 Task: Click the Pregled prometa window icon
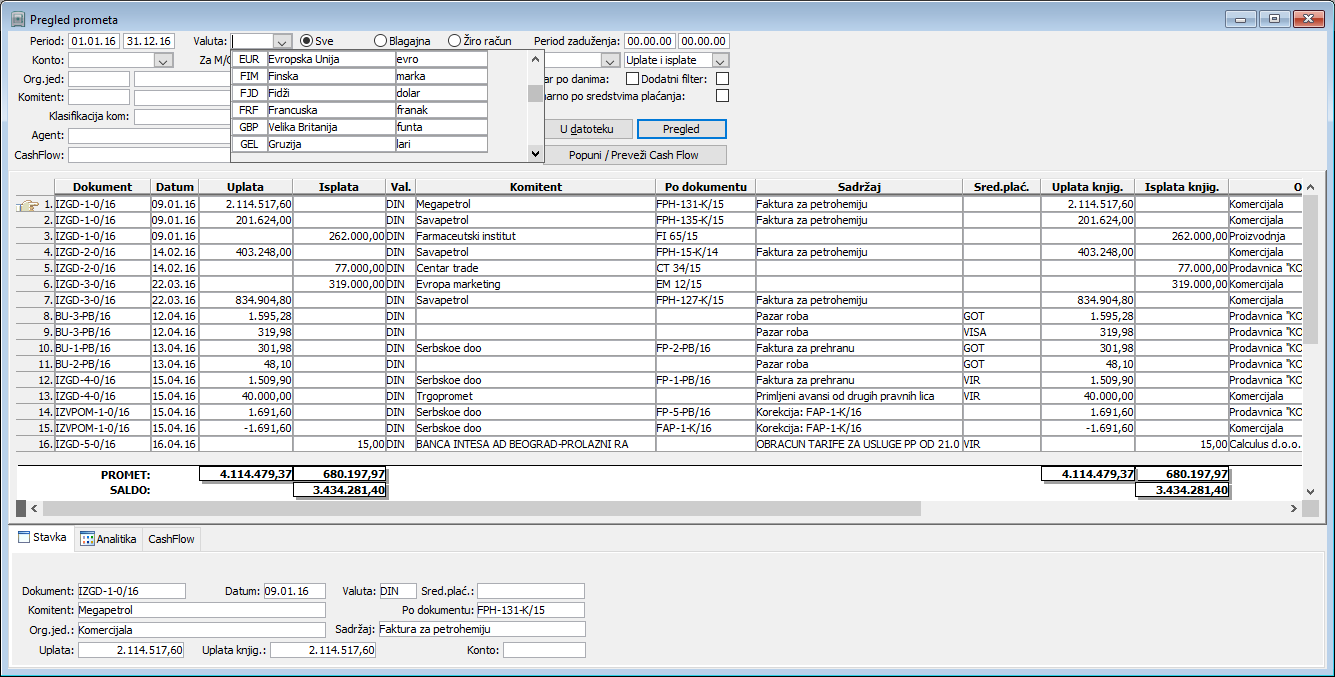point(17,19)
